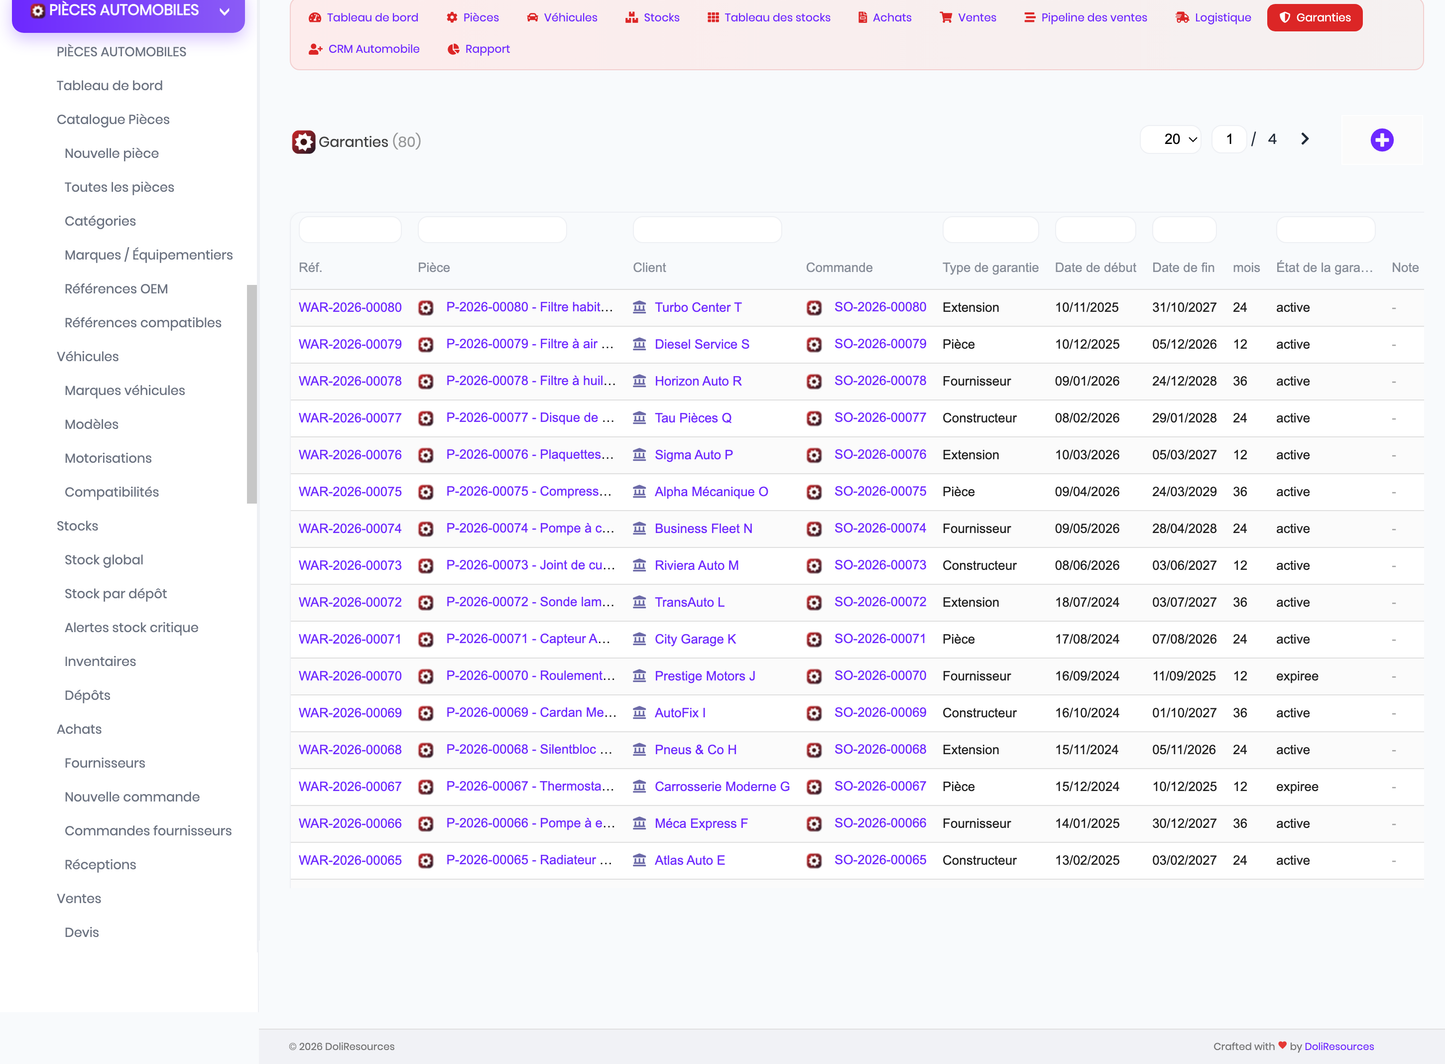Screen dimensions: 1445x1064
Task: Click the Réf. filter input field
Action: tap(350, 229)
